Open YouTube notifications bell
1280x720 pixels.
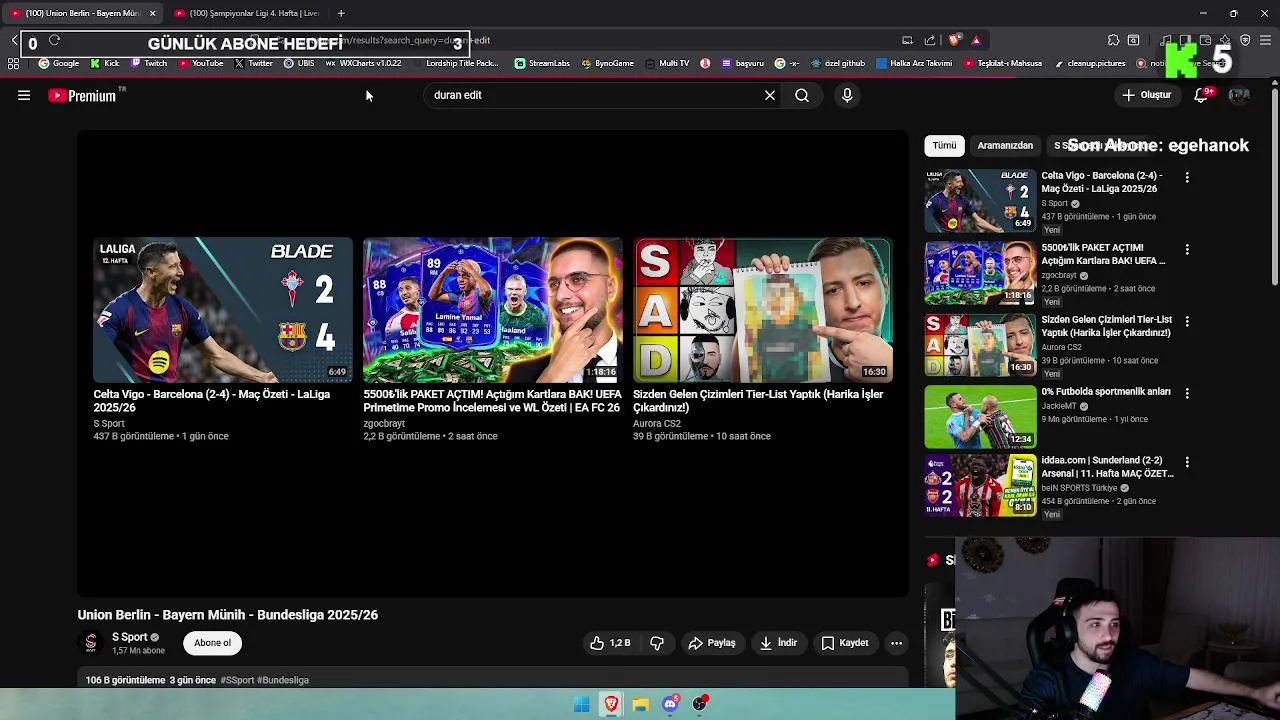point(1201,95)
